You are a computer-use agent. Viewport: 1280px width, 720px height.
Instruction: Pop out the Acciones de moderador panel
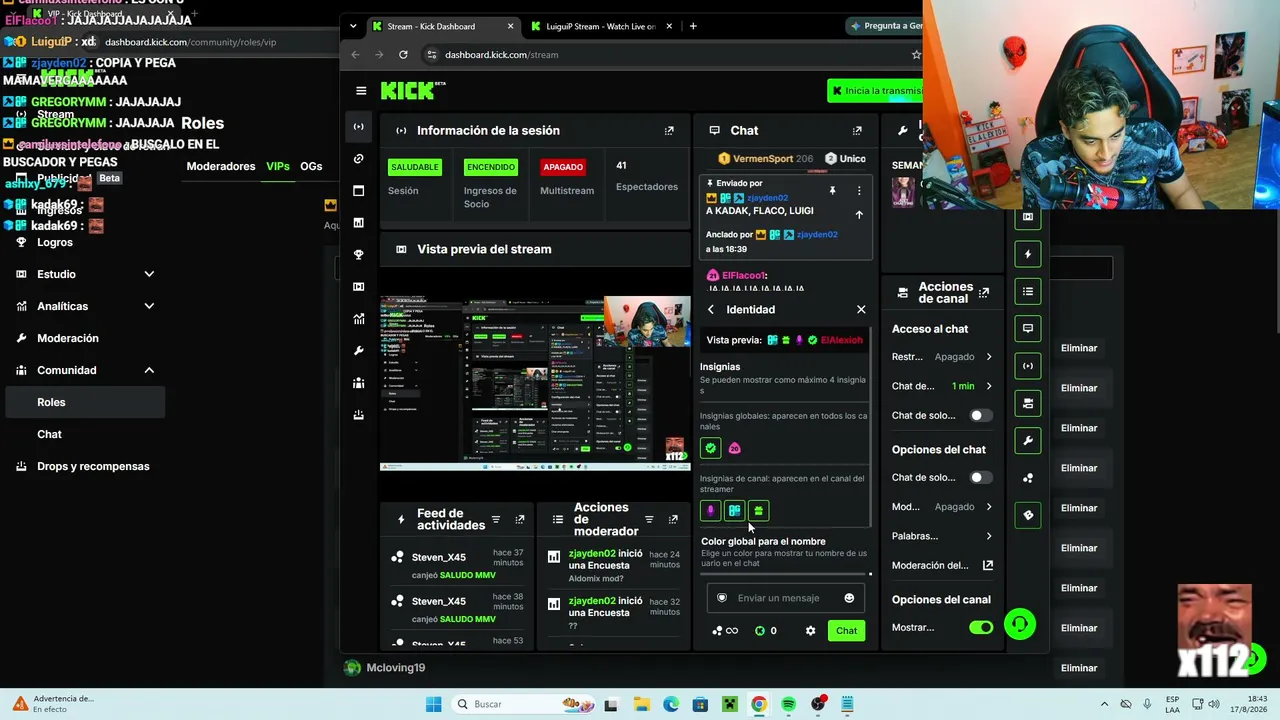pos(673,520)
